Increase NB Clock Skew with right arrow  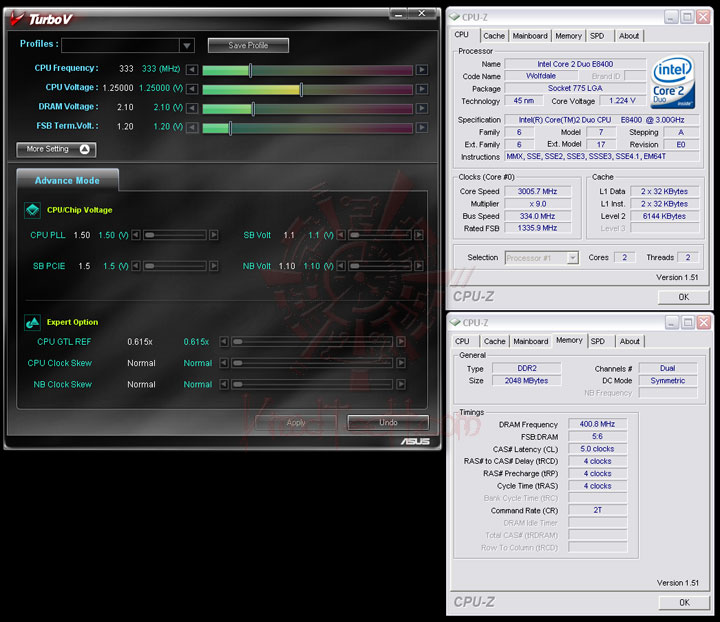[401, 384]
